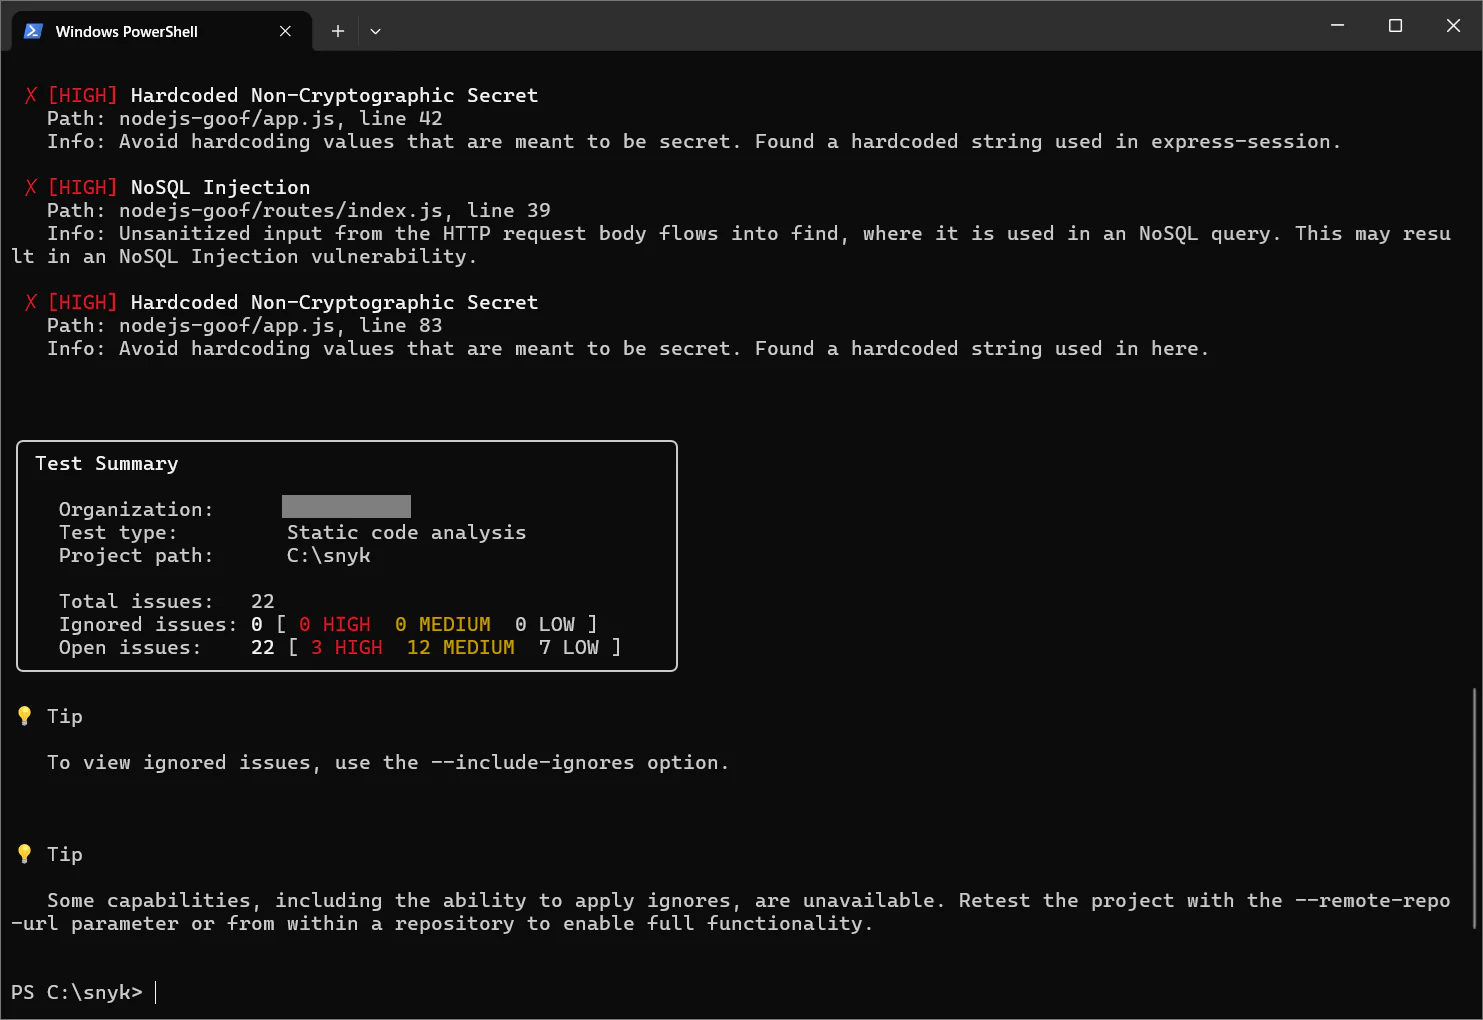The image size is (1483, 1020).
Task: Click the 'NoSQL Injection' issue title
Action: 220,187
